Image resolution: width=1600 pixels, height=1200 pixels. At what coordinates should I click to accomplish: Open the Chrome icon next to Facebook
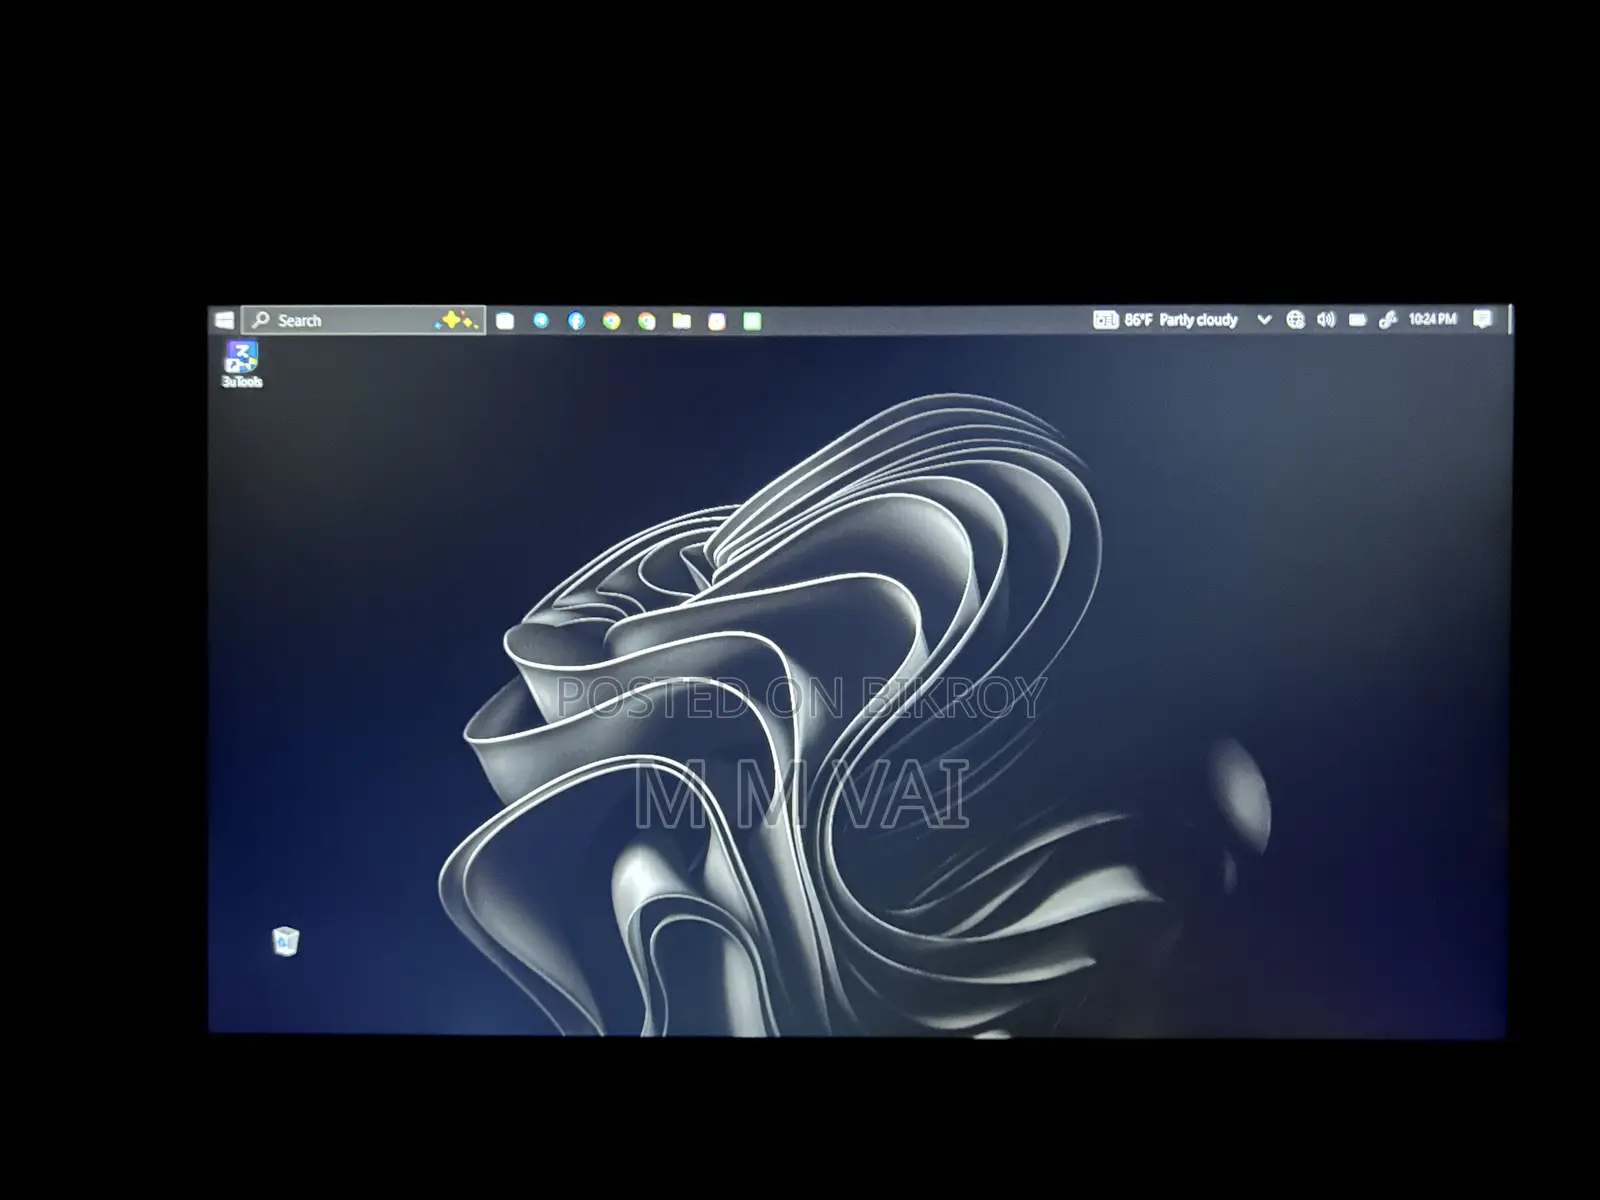pyautogui.click(x=611, y=321)
